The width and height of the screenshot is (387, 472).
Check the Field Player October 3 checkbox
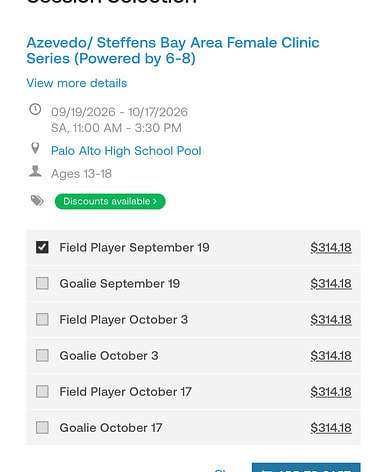point(42,319)
